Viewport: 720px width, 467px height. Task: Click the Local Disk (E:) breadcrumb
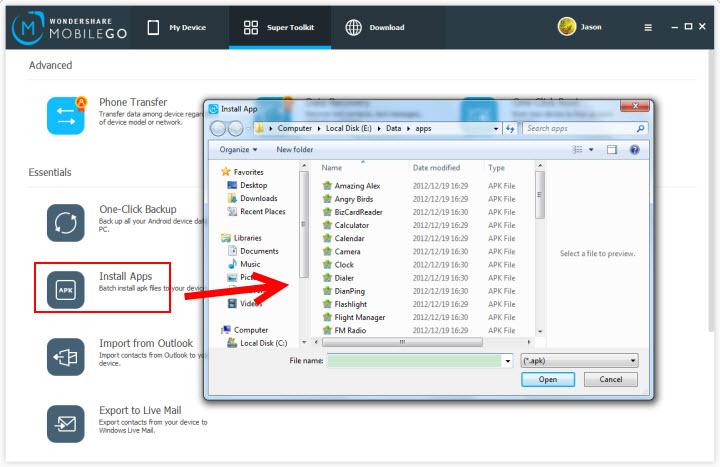coord(349,129)
